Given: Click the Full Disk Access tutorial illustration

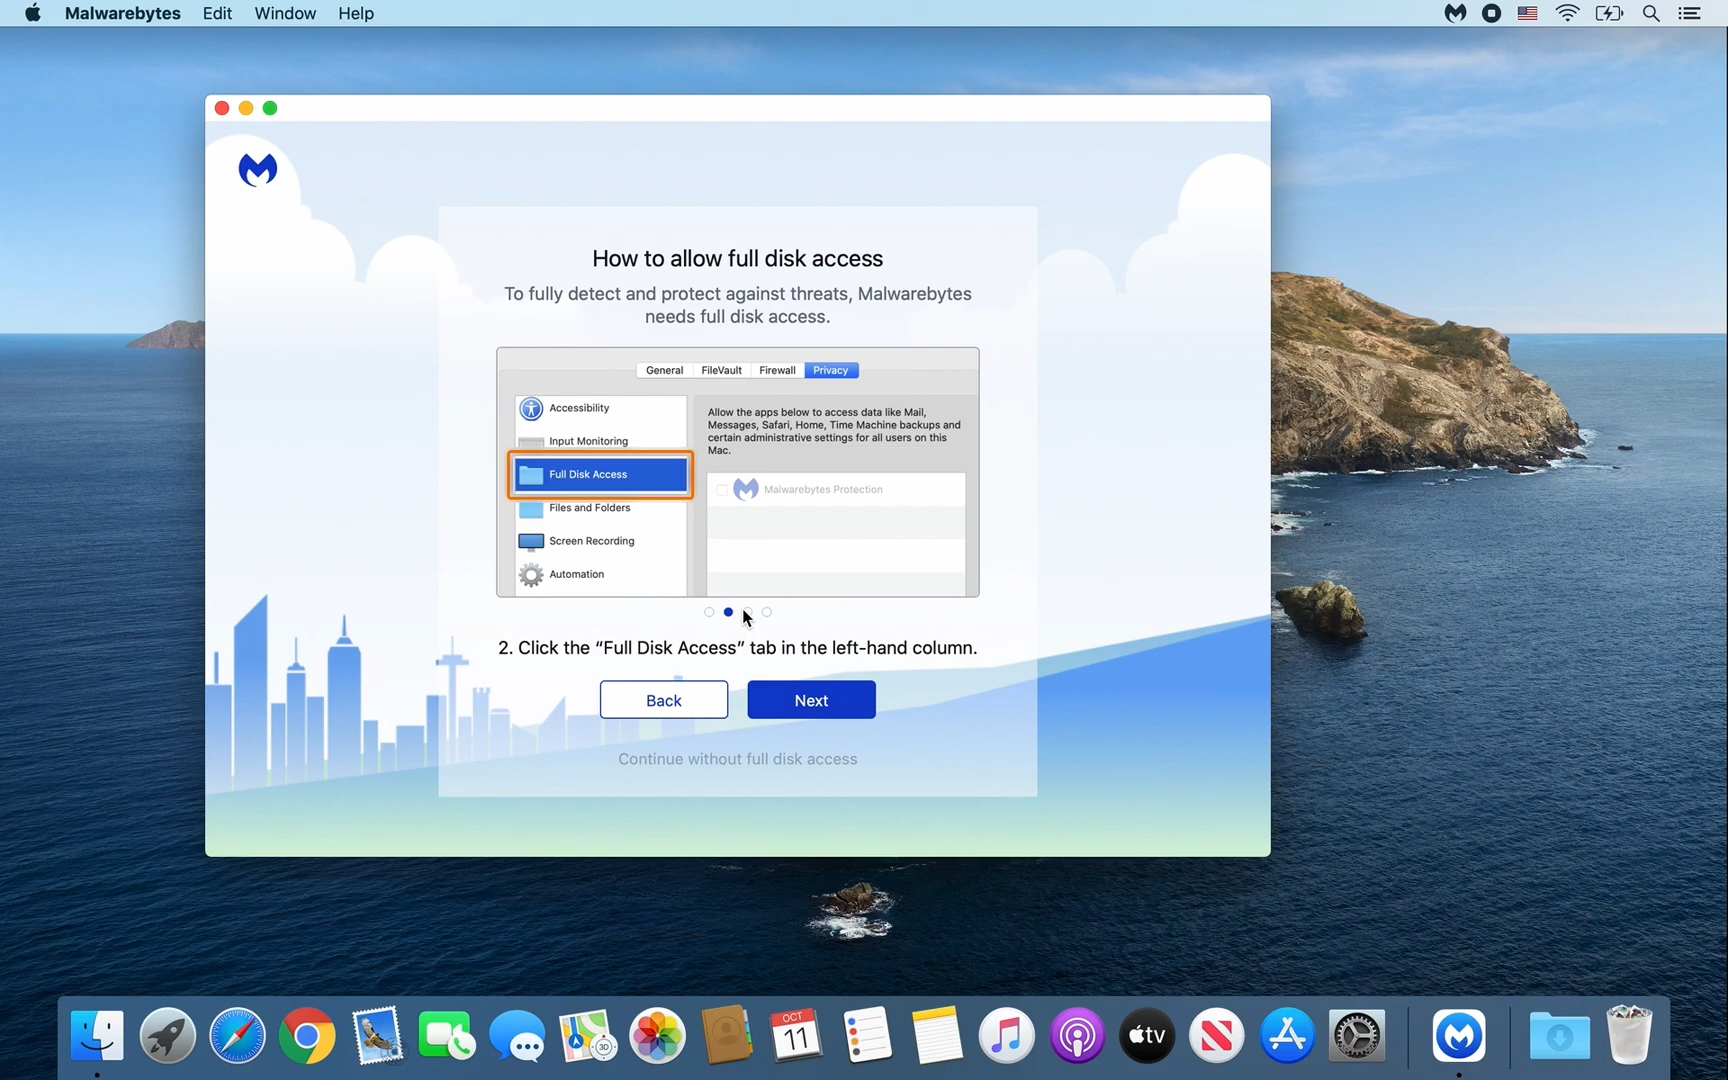Looking at the screenshot, I should (738, 472).
